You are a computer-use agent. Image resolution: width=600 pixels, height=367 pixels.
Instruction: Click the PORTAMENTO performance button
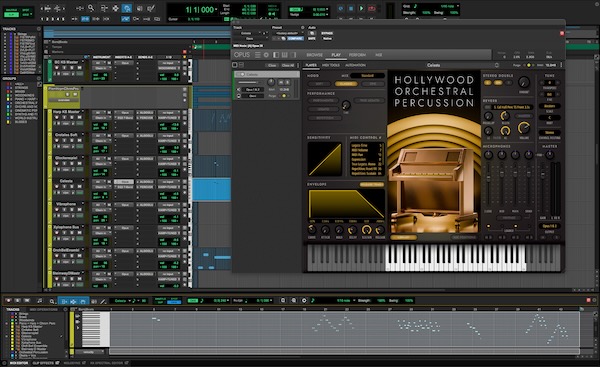click(x=323, y=101)
